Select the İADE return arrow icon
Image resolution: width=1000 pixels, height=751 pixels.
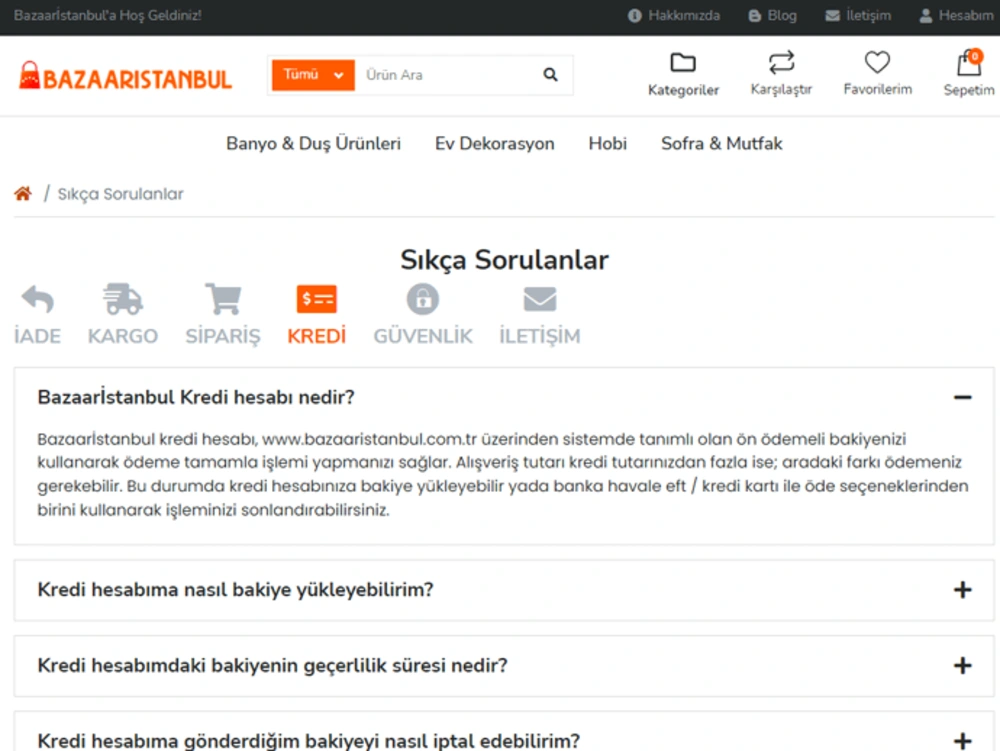pos(38,300)
